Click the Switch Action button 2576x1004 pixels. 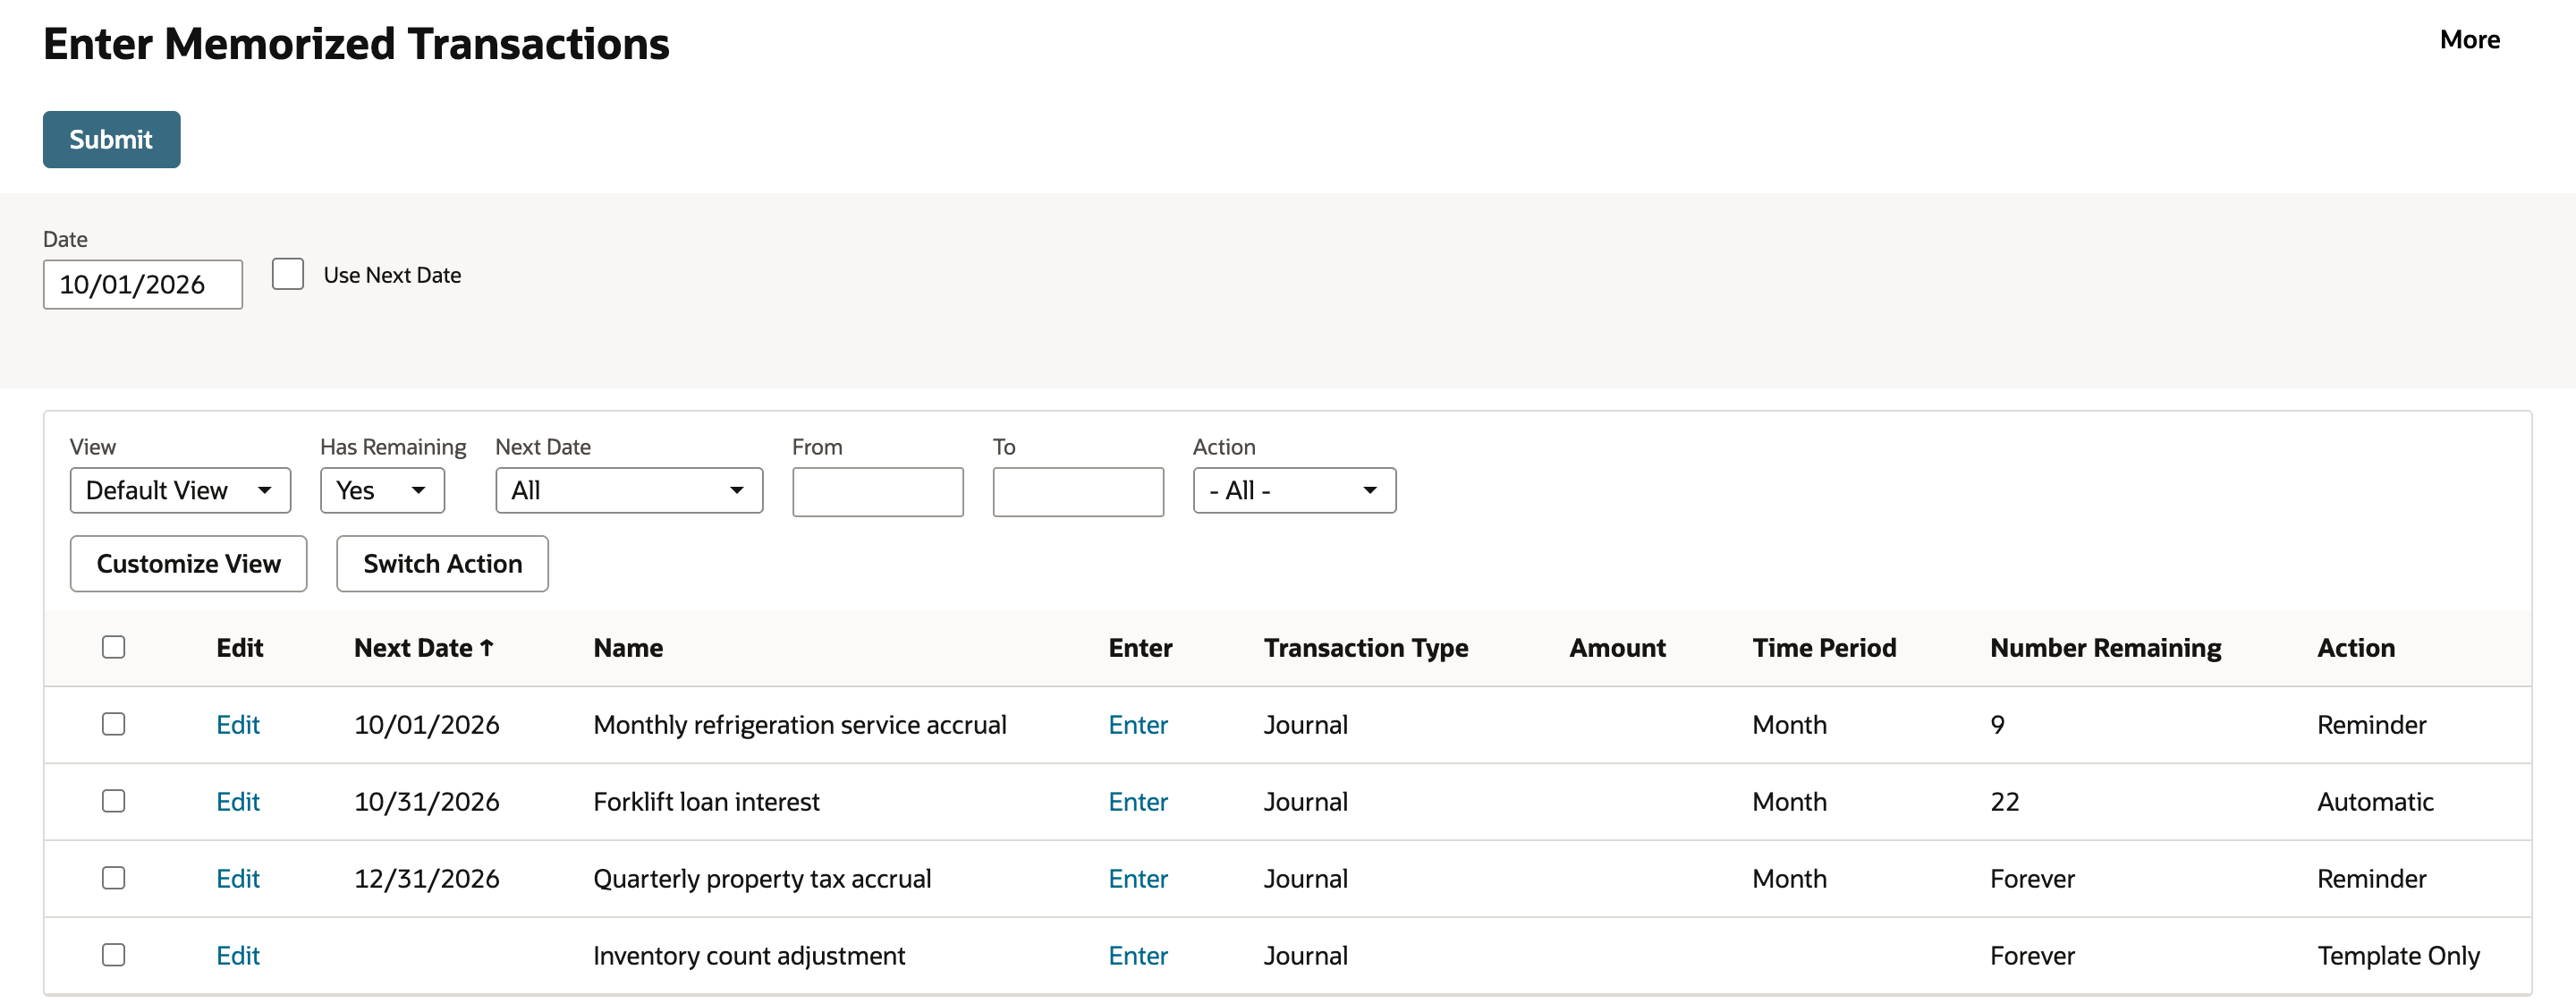coord(442,564)
